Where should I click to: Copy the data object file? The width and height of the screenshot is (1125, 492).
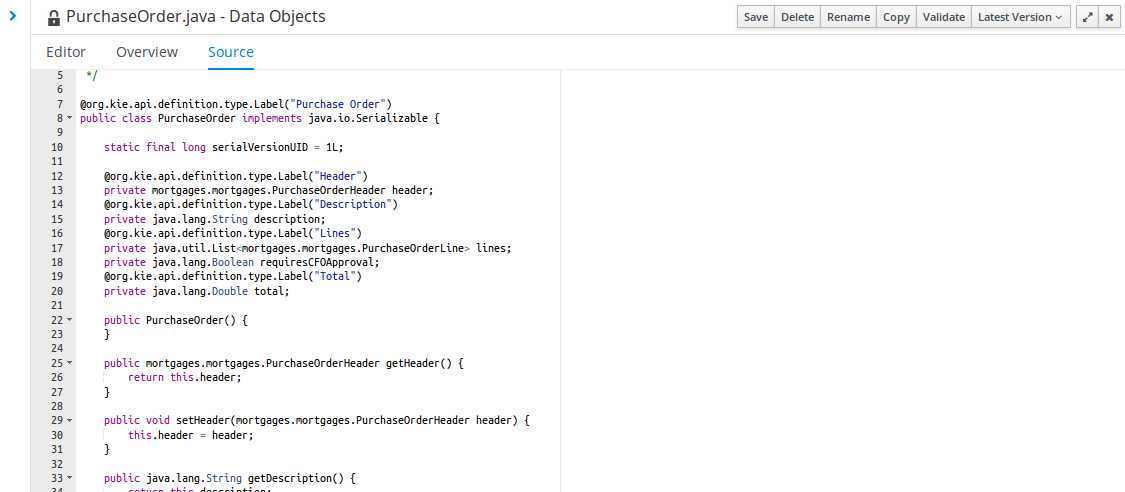point(896,17)
